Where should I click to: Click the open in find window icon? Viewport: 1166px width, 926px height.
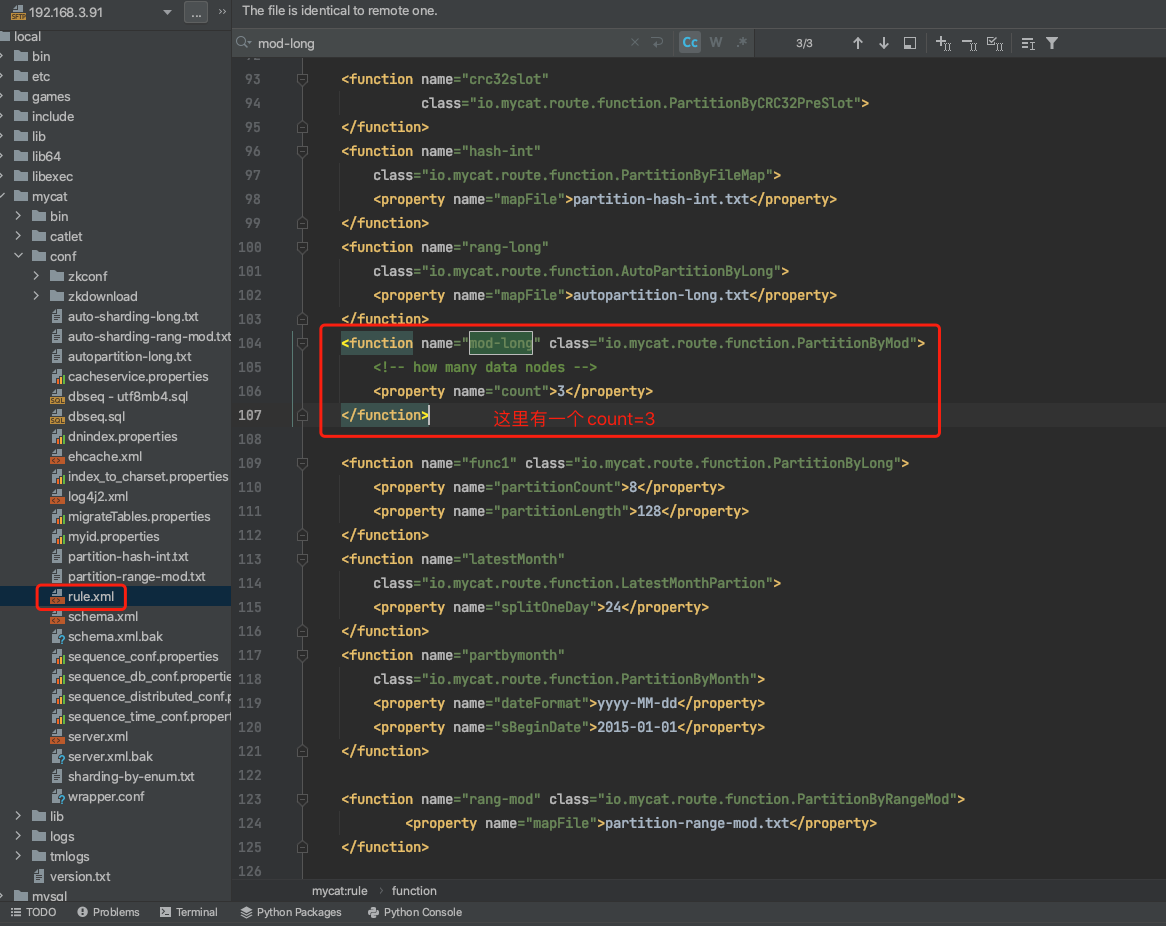[x=910, y=43]
